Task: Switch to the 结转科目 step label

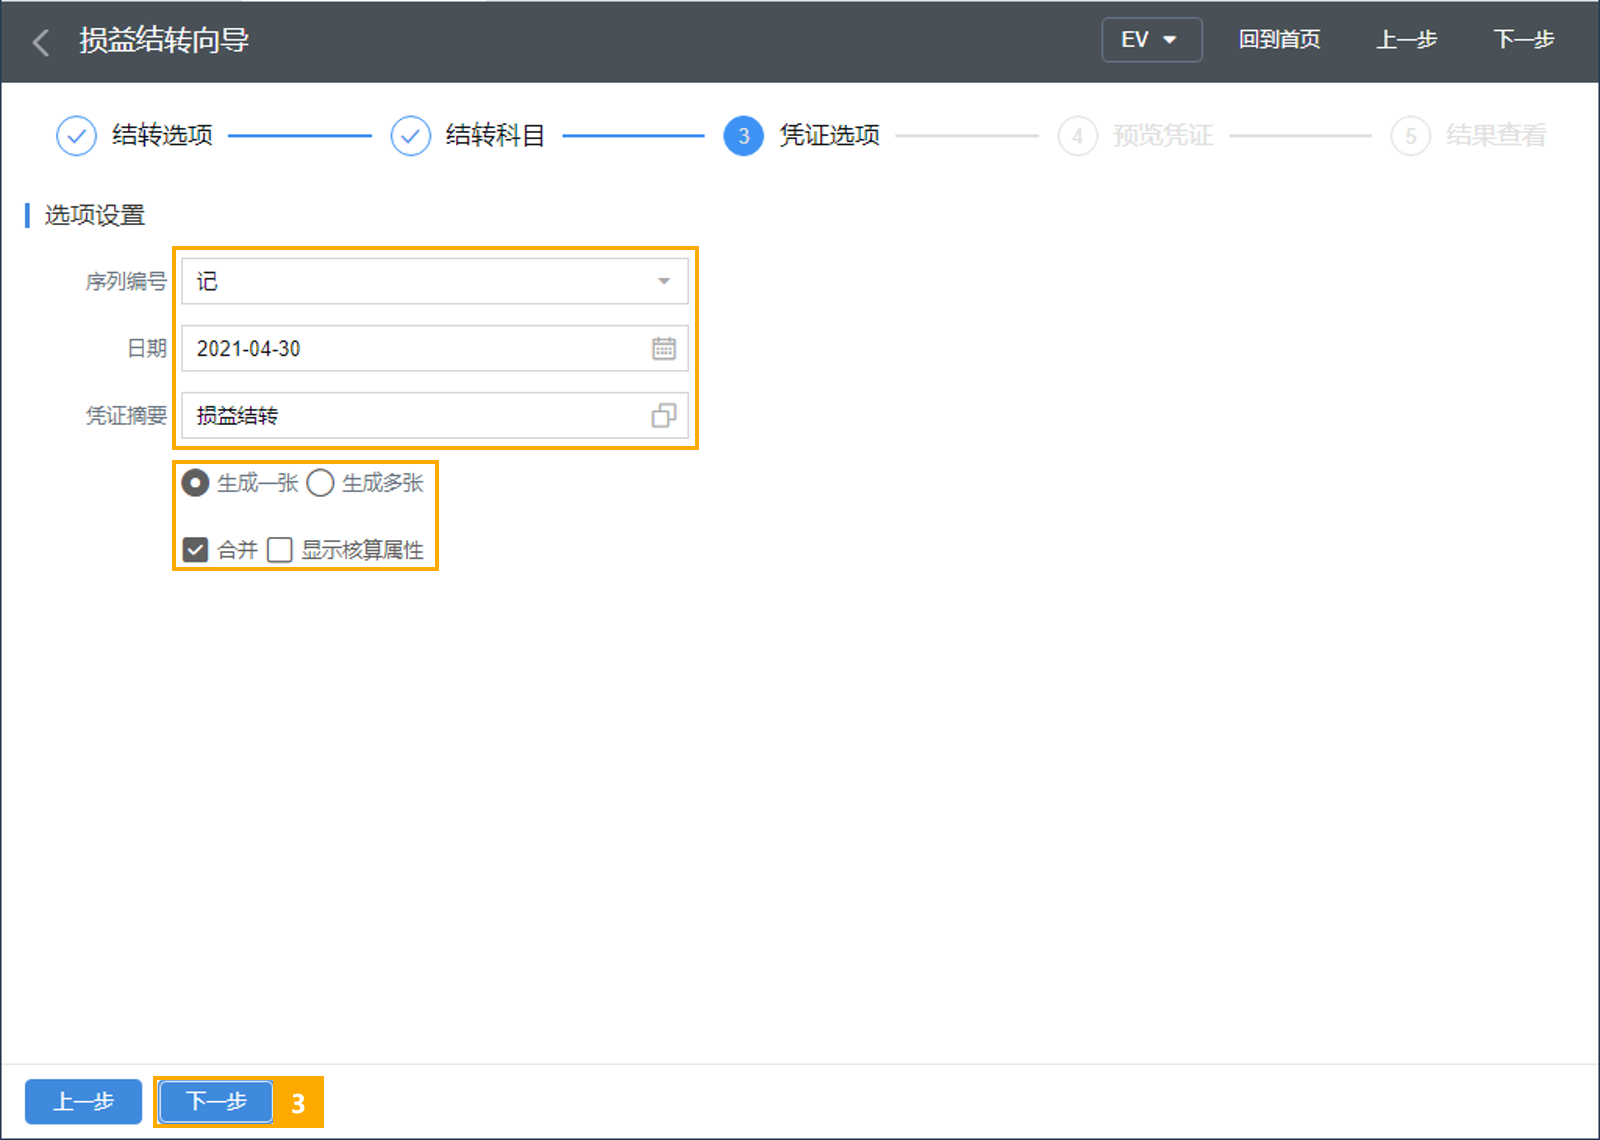Action: point(495,136)
